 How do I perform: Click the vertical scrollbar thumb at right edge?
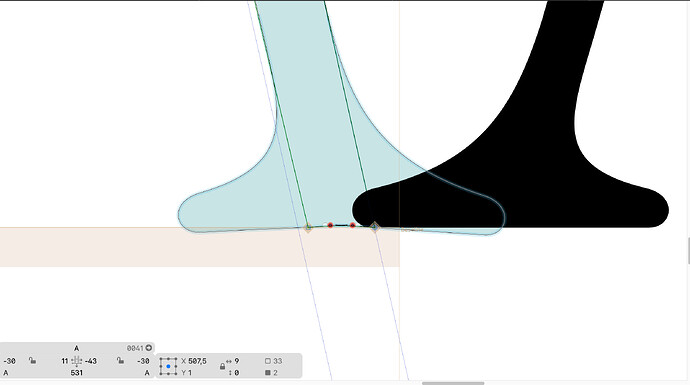click(688, 250)
